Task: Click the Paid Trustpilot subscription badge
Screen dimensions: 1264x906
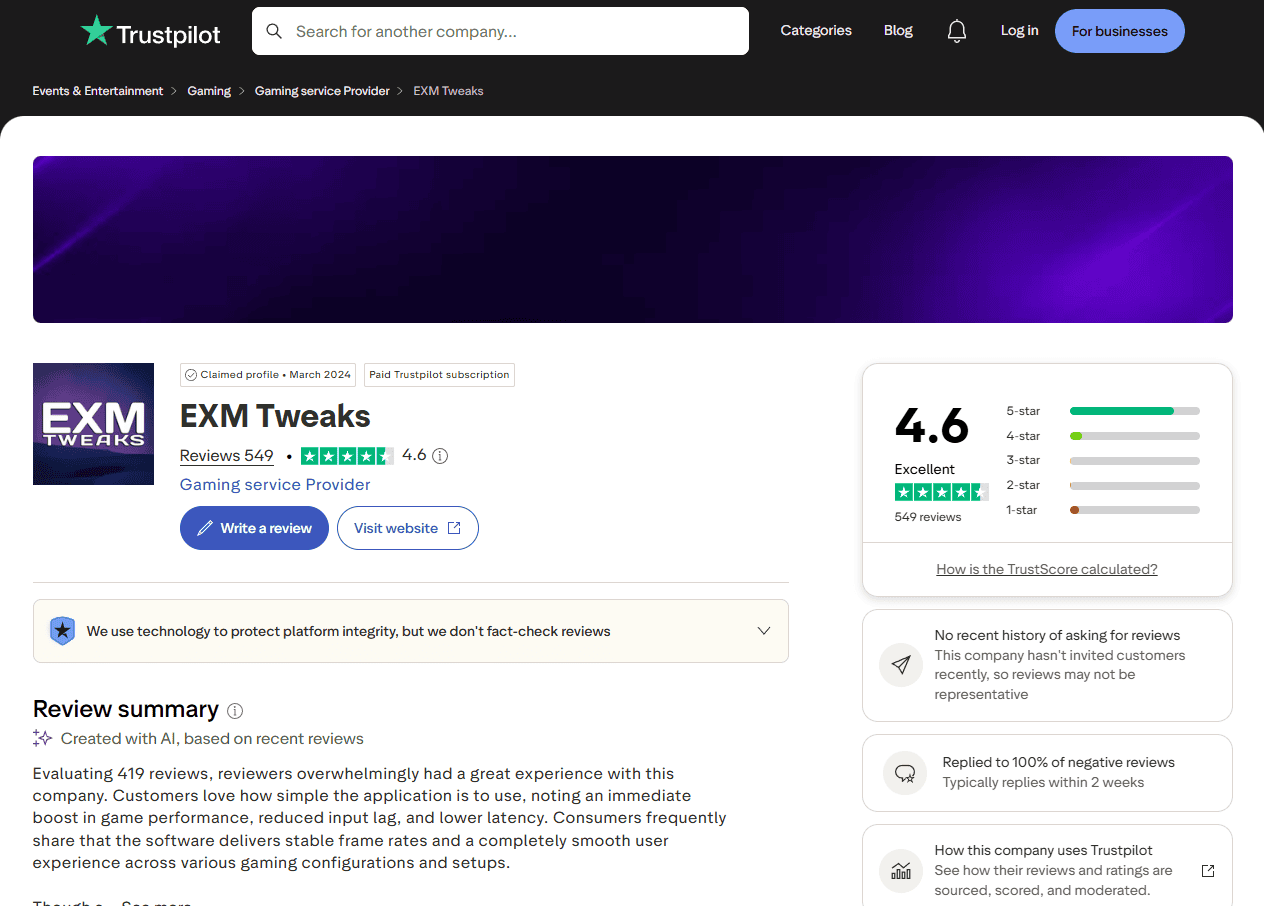Action: tap(439, 375)
